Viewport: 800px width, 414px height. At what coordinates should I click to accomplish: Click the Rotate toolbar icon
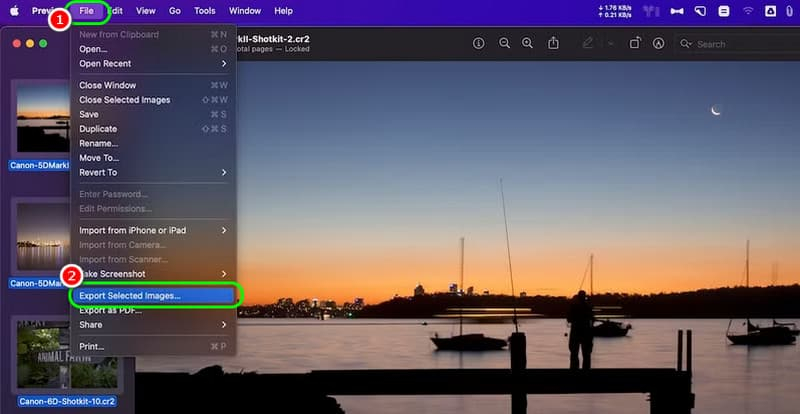(635, 43)
